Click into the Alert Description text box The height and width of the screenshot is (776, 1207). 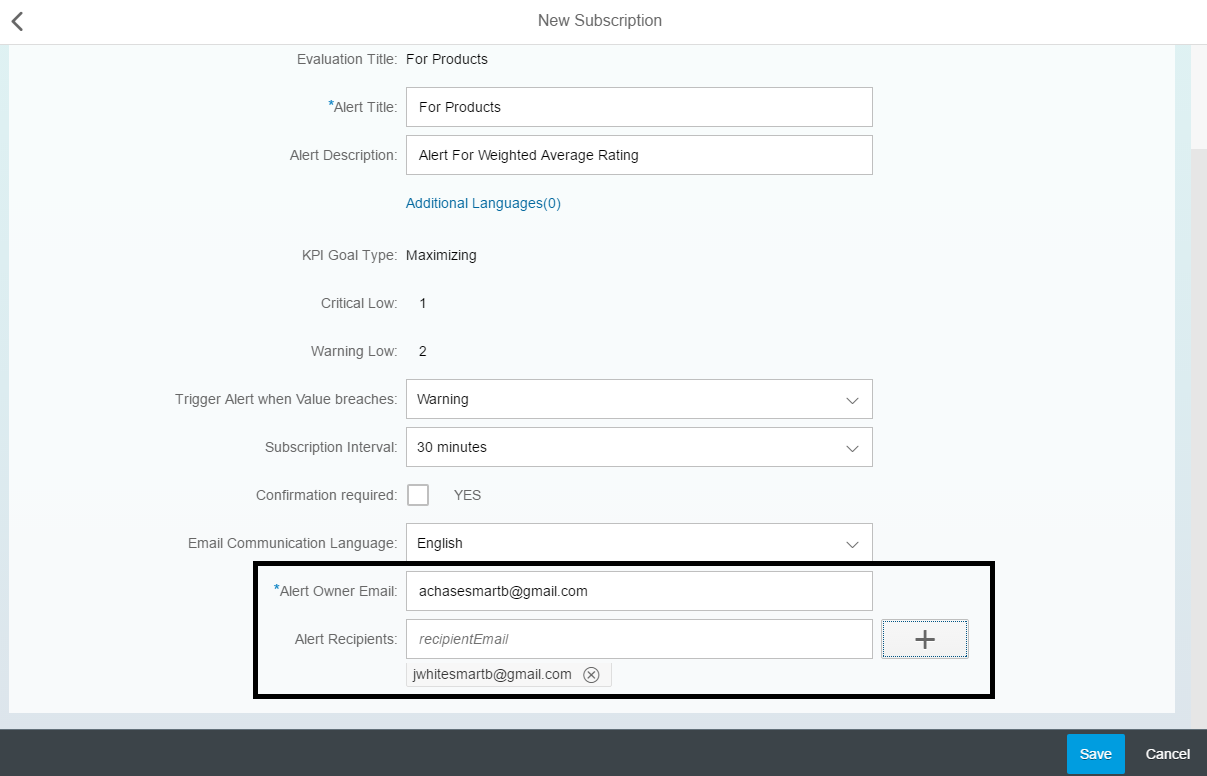639,155
